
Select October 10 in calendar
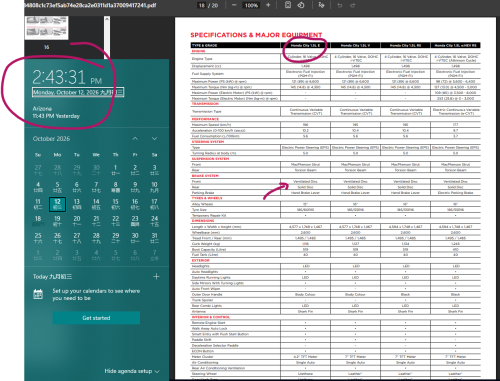pos(154,187)
